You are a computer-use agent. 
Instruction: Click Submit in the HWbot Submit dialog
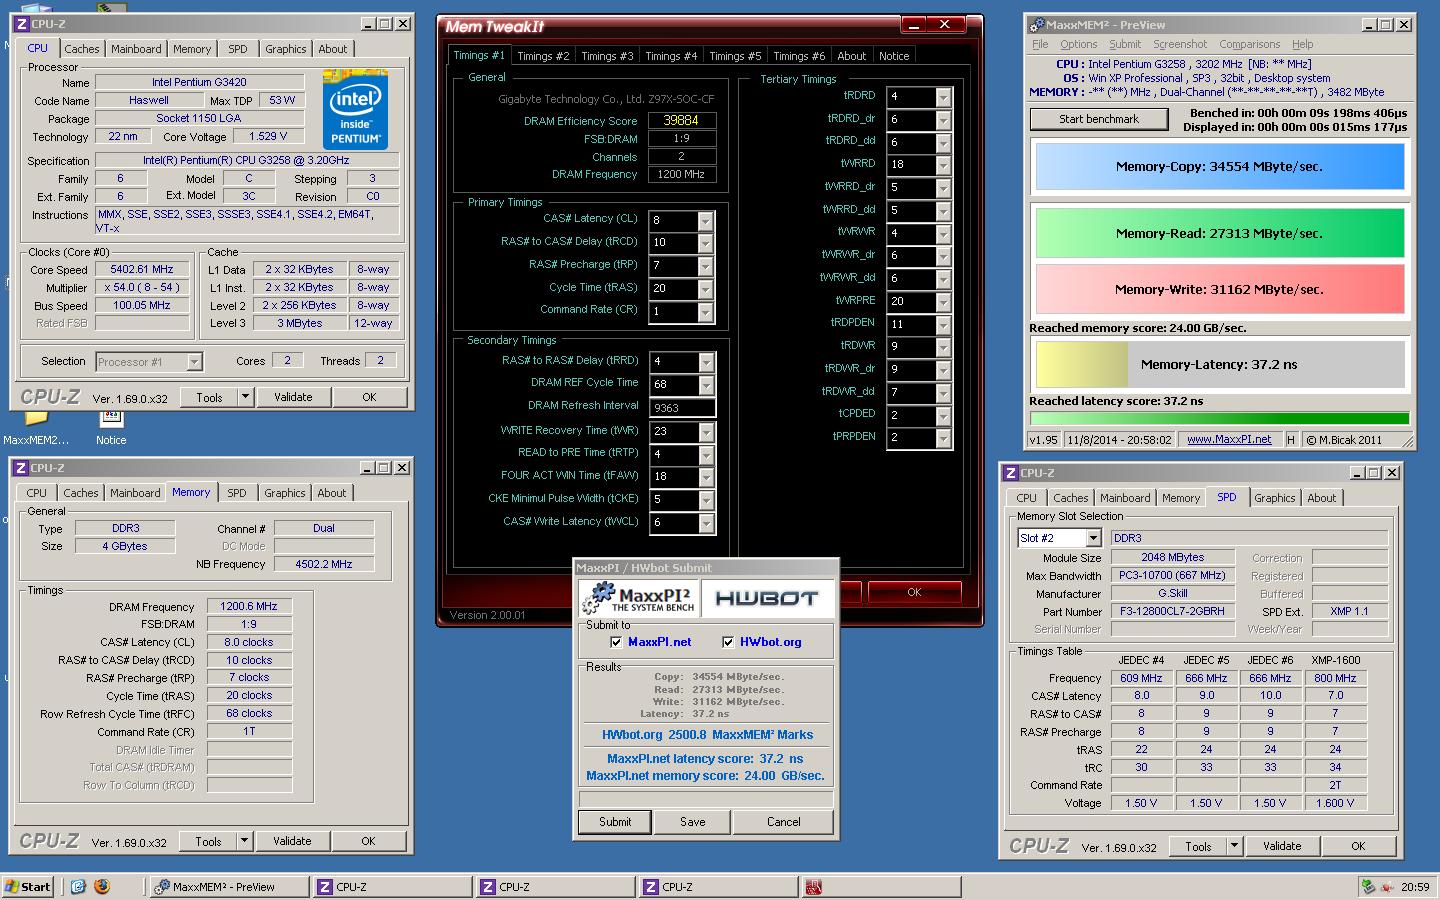[615, 822]
